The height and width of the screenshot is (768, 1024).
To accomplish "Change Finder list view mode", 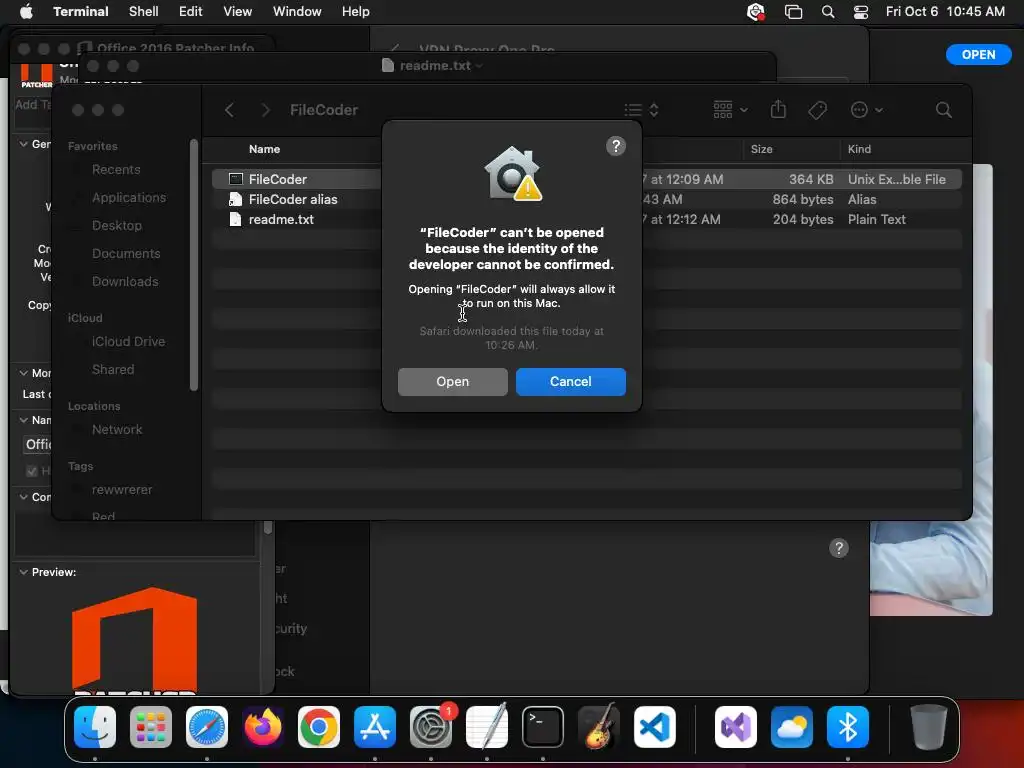I will pyautogui.click(x=641, y=110).
